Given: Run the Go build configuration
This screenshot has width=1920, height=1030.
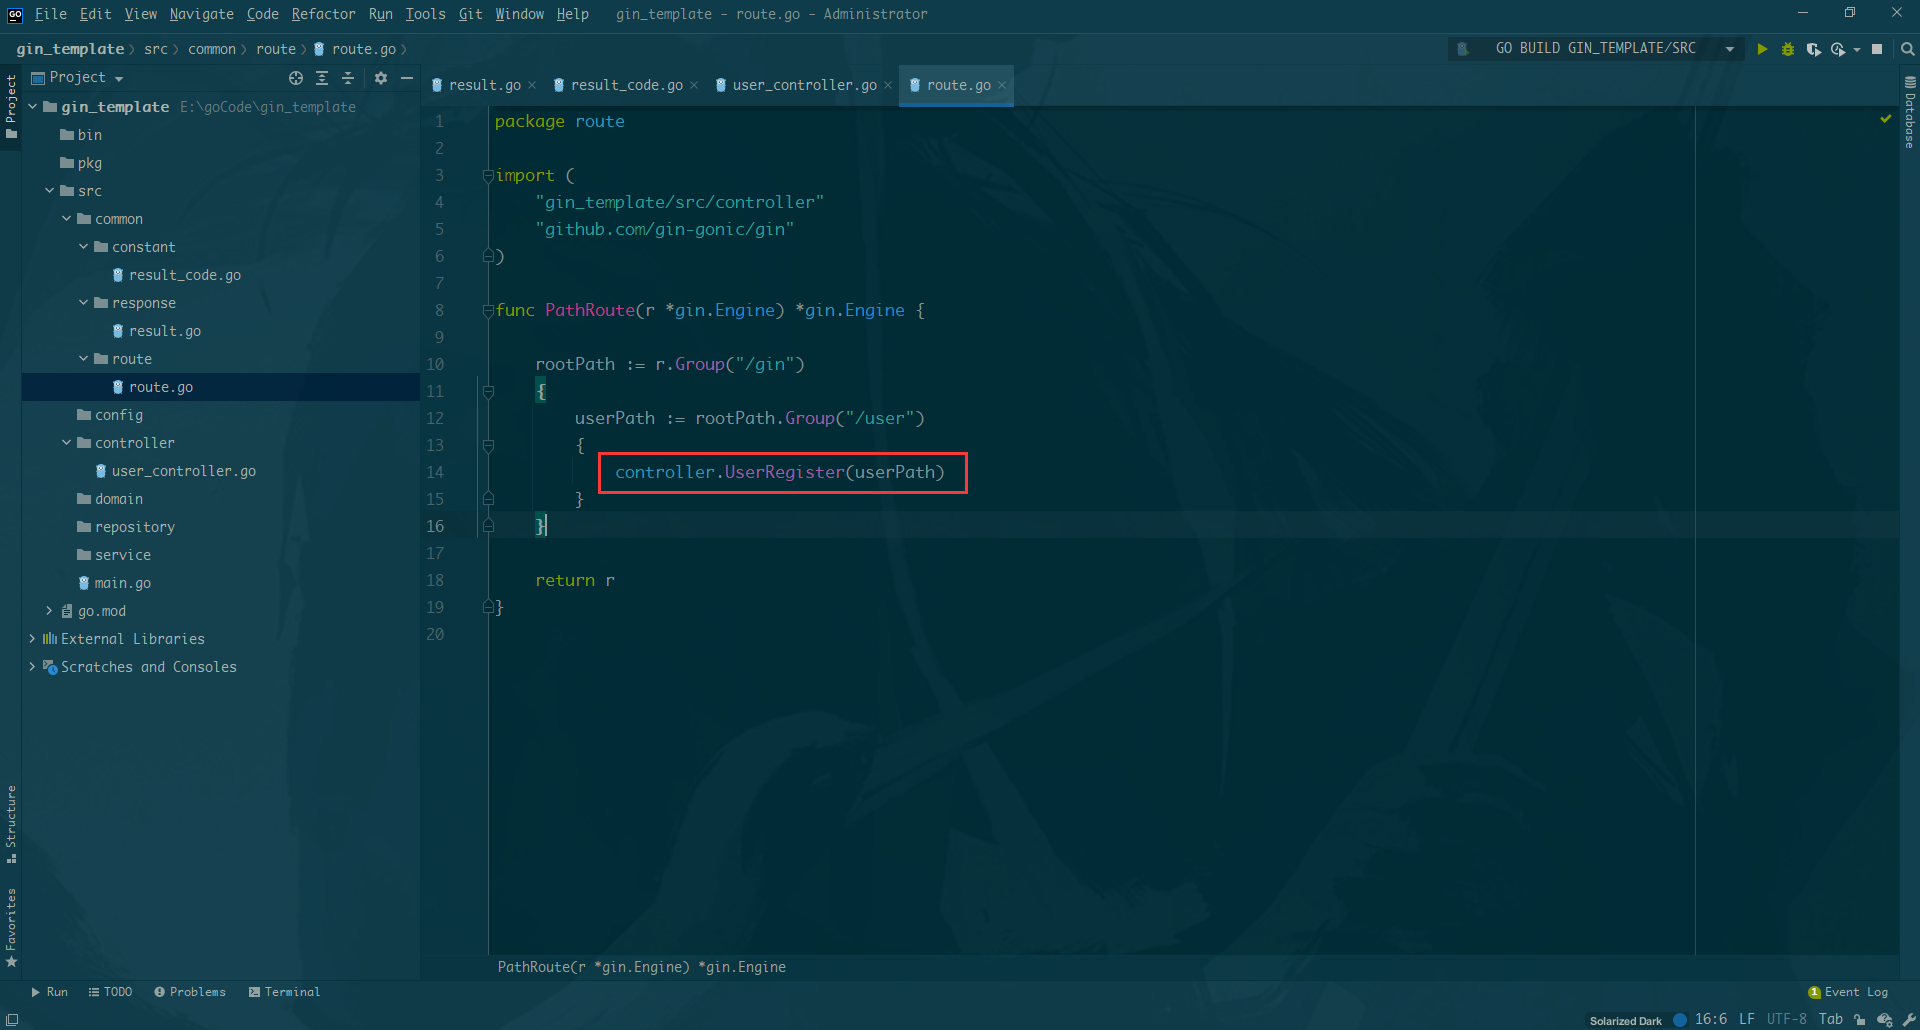Looking at the screenshot, I should click(x=1762, y=49).
